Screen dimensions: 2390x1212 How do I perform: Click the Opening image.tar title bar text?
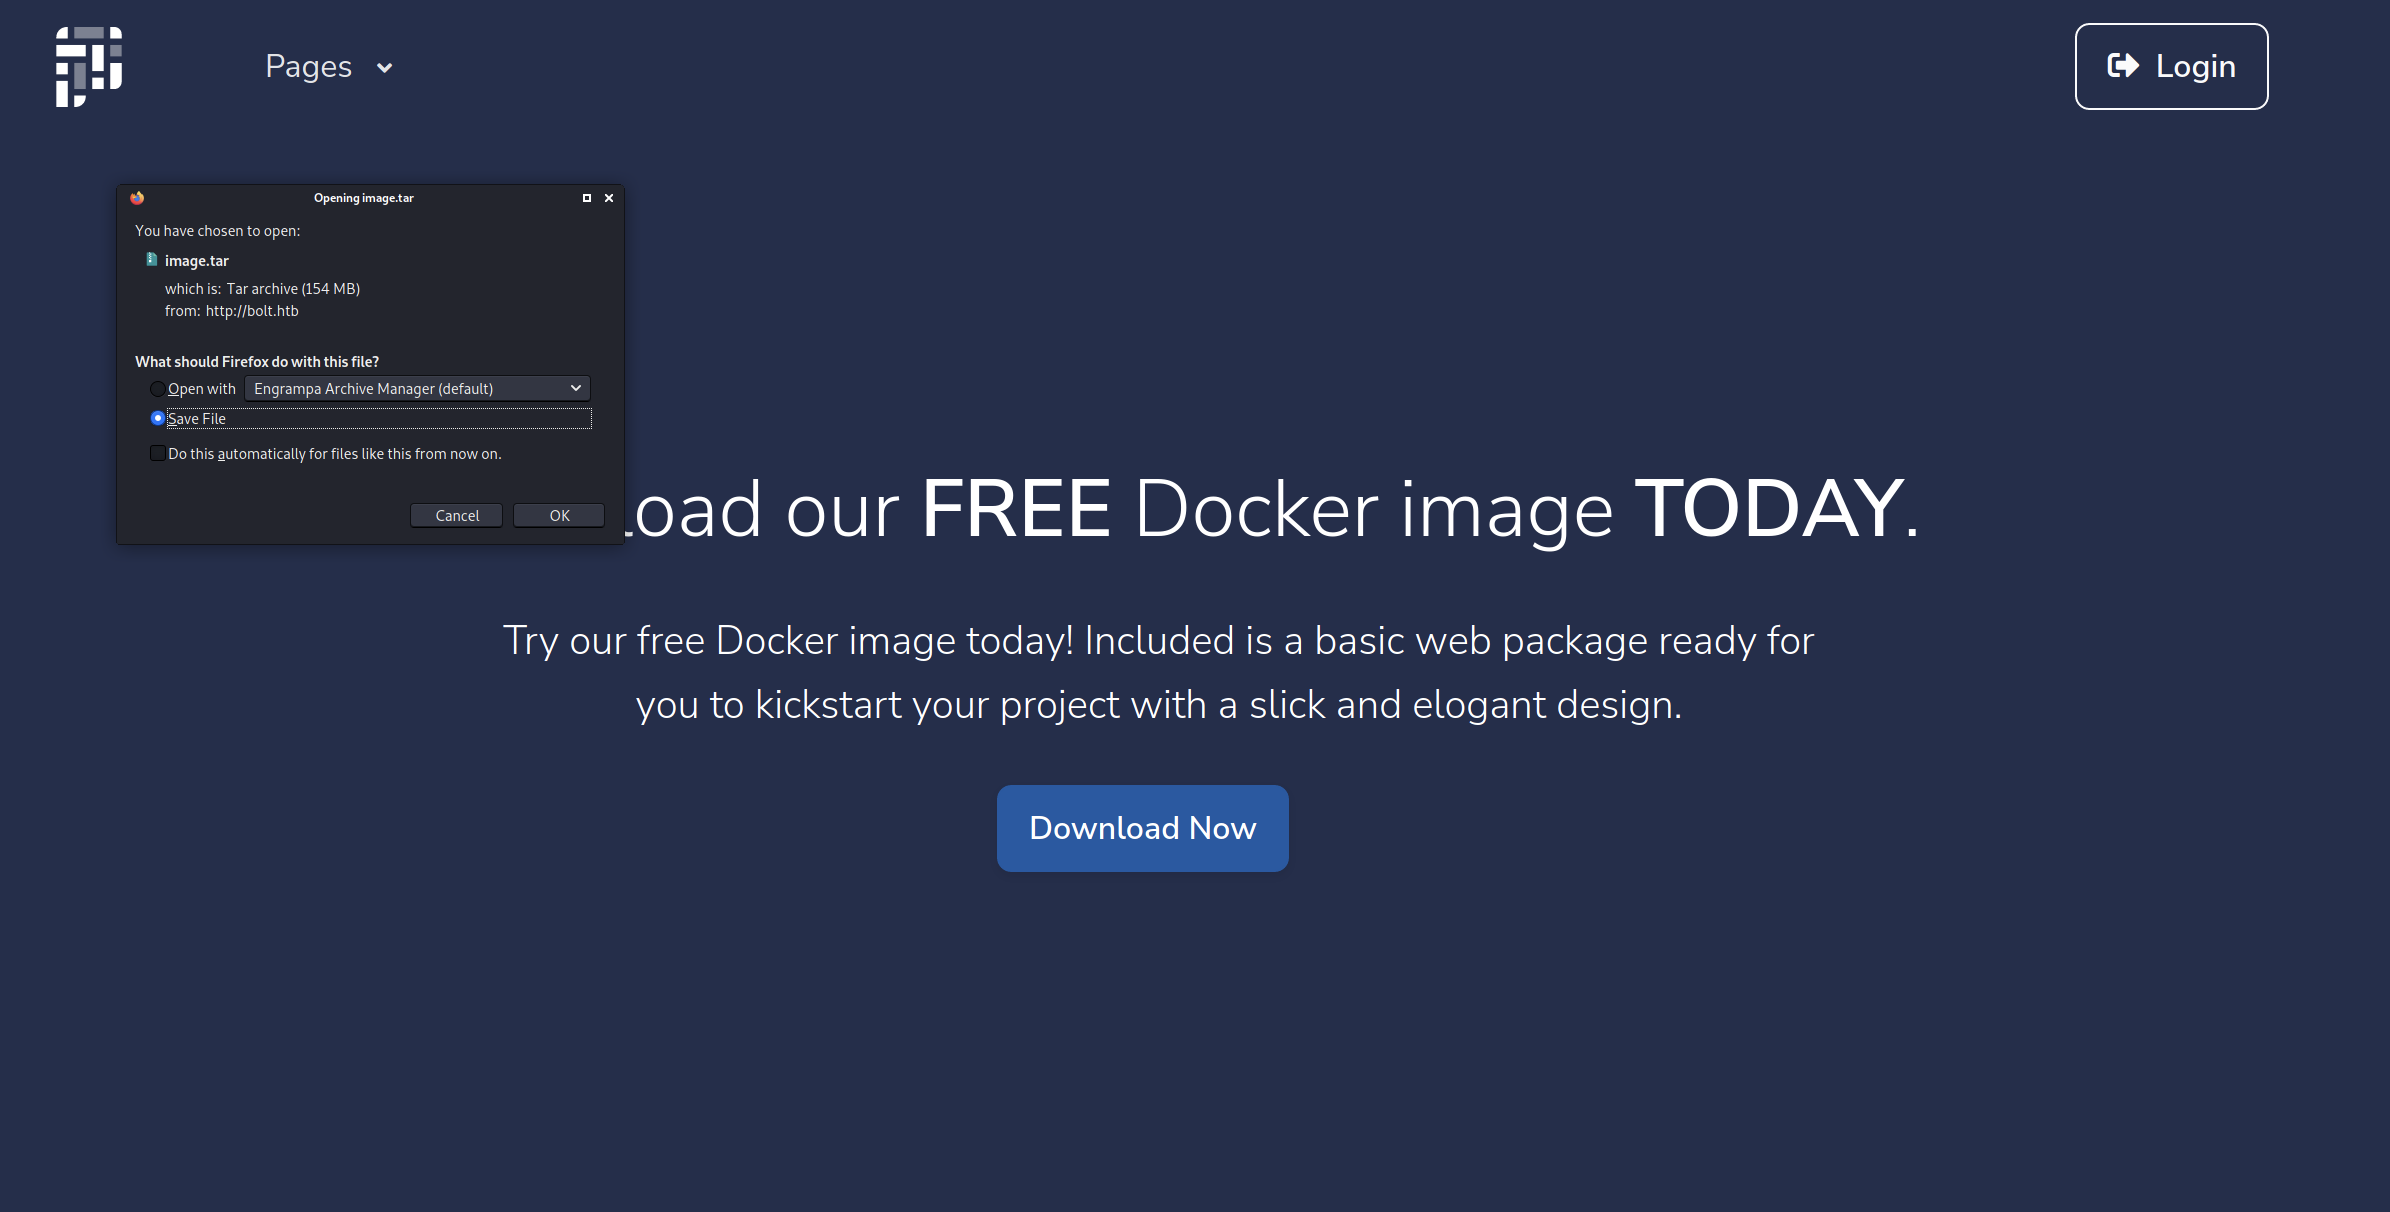pyautogui.click(x=363, y=198)
